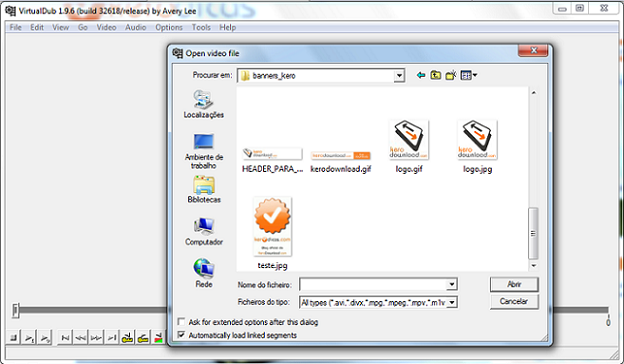624x364 pixels.
Task: Open the Video menu
Action: tap(106, 27)
